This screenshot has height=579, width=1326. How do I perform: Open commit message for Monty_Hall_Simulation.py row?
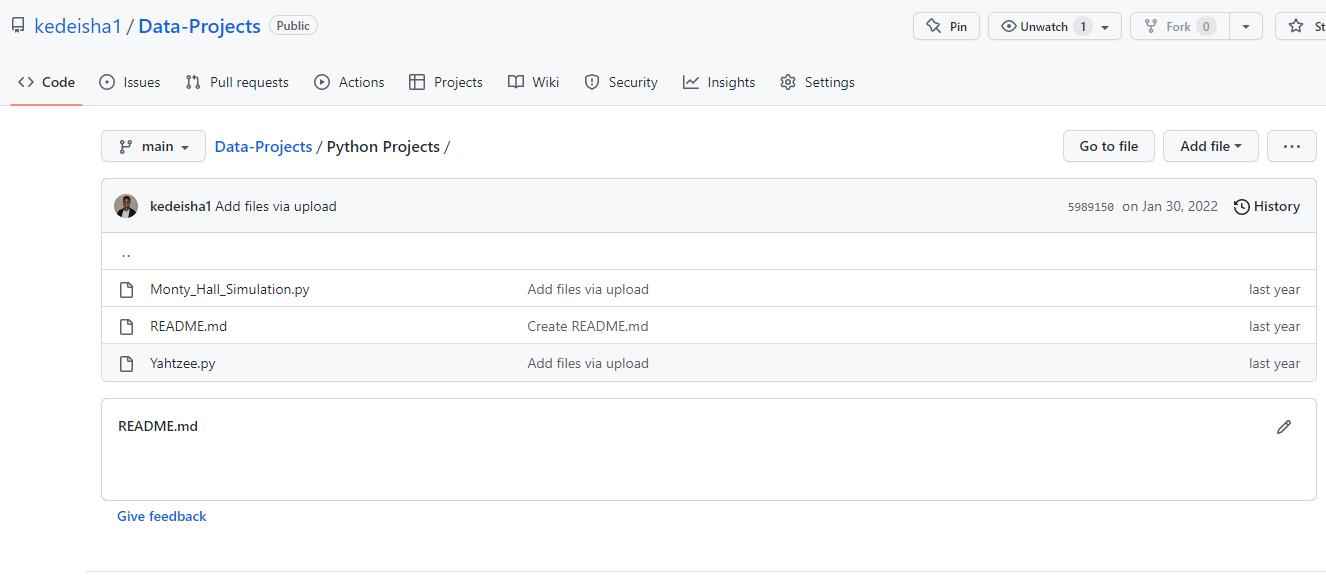[x=588, y=289]
